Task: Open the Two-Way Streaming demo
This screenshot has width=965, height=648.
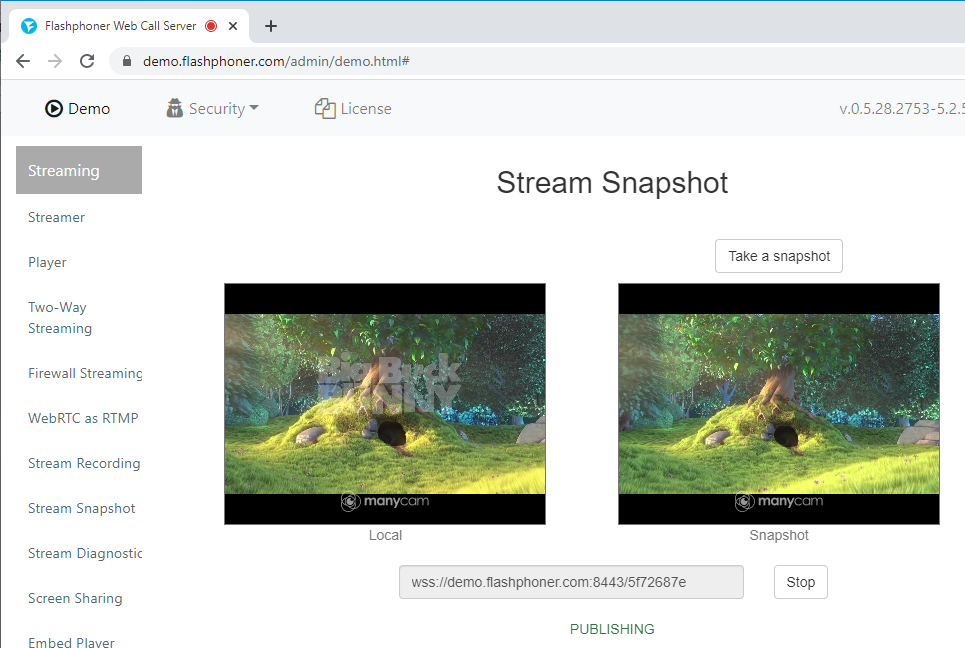Action: 60,318
